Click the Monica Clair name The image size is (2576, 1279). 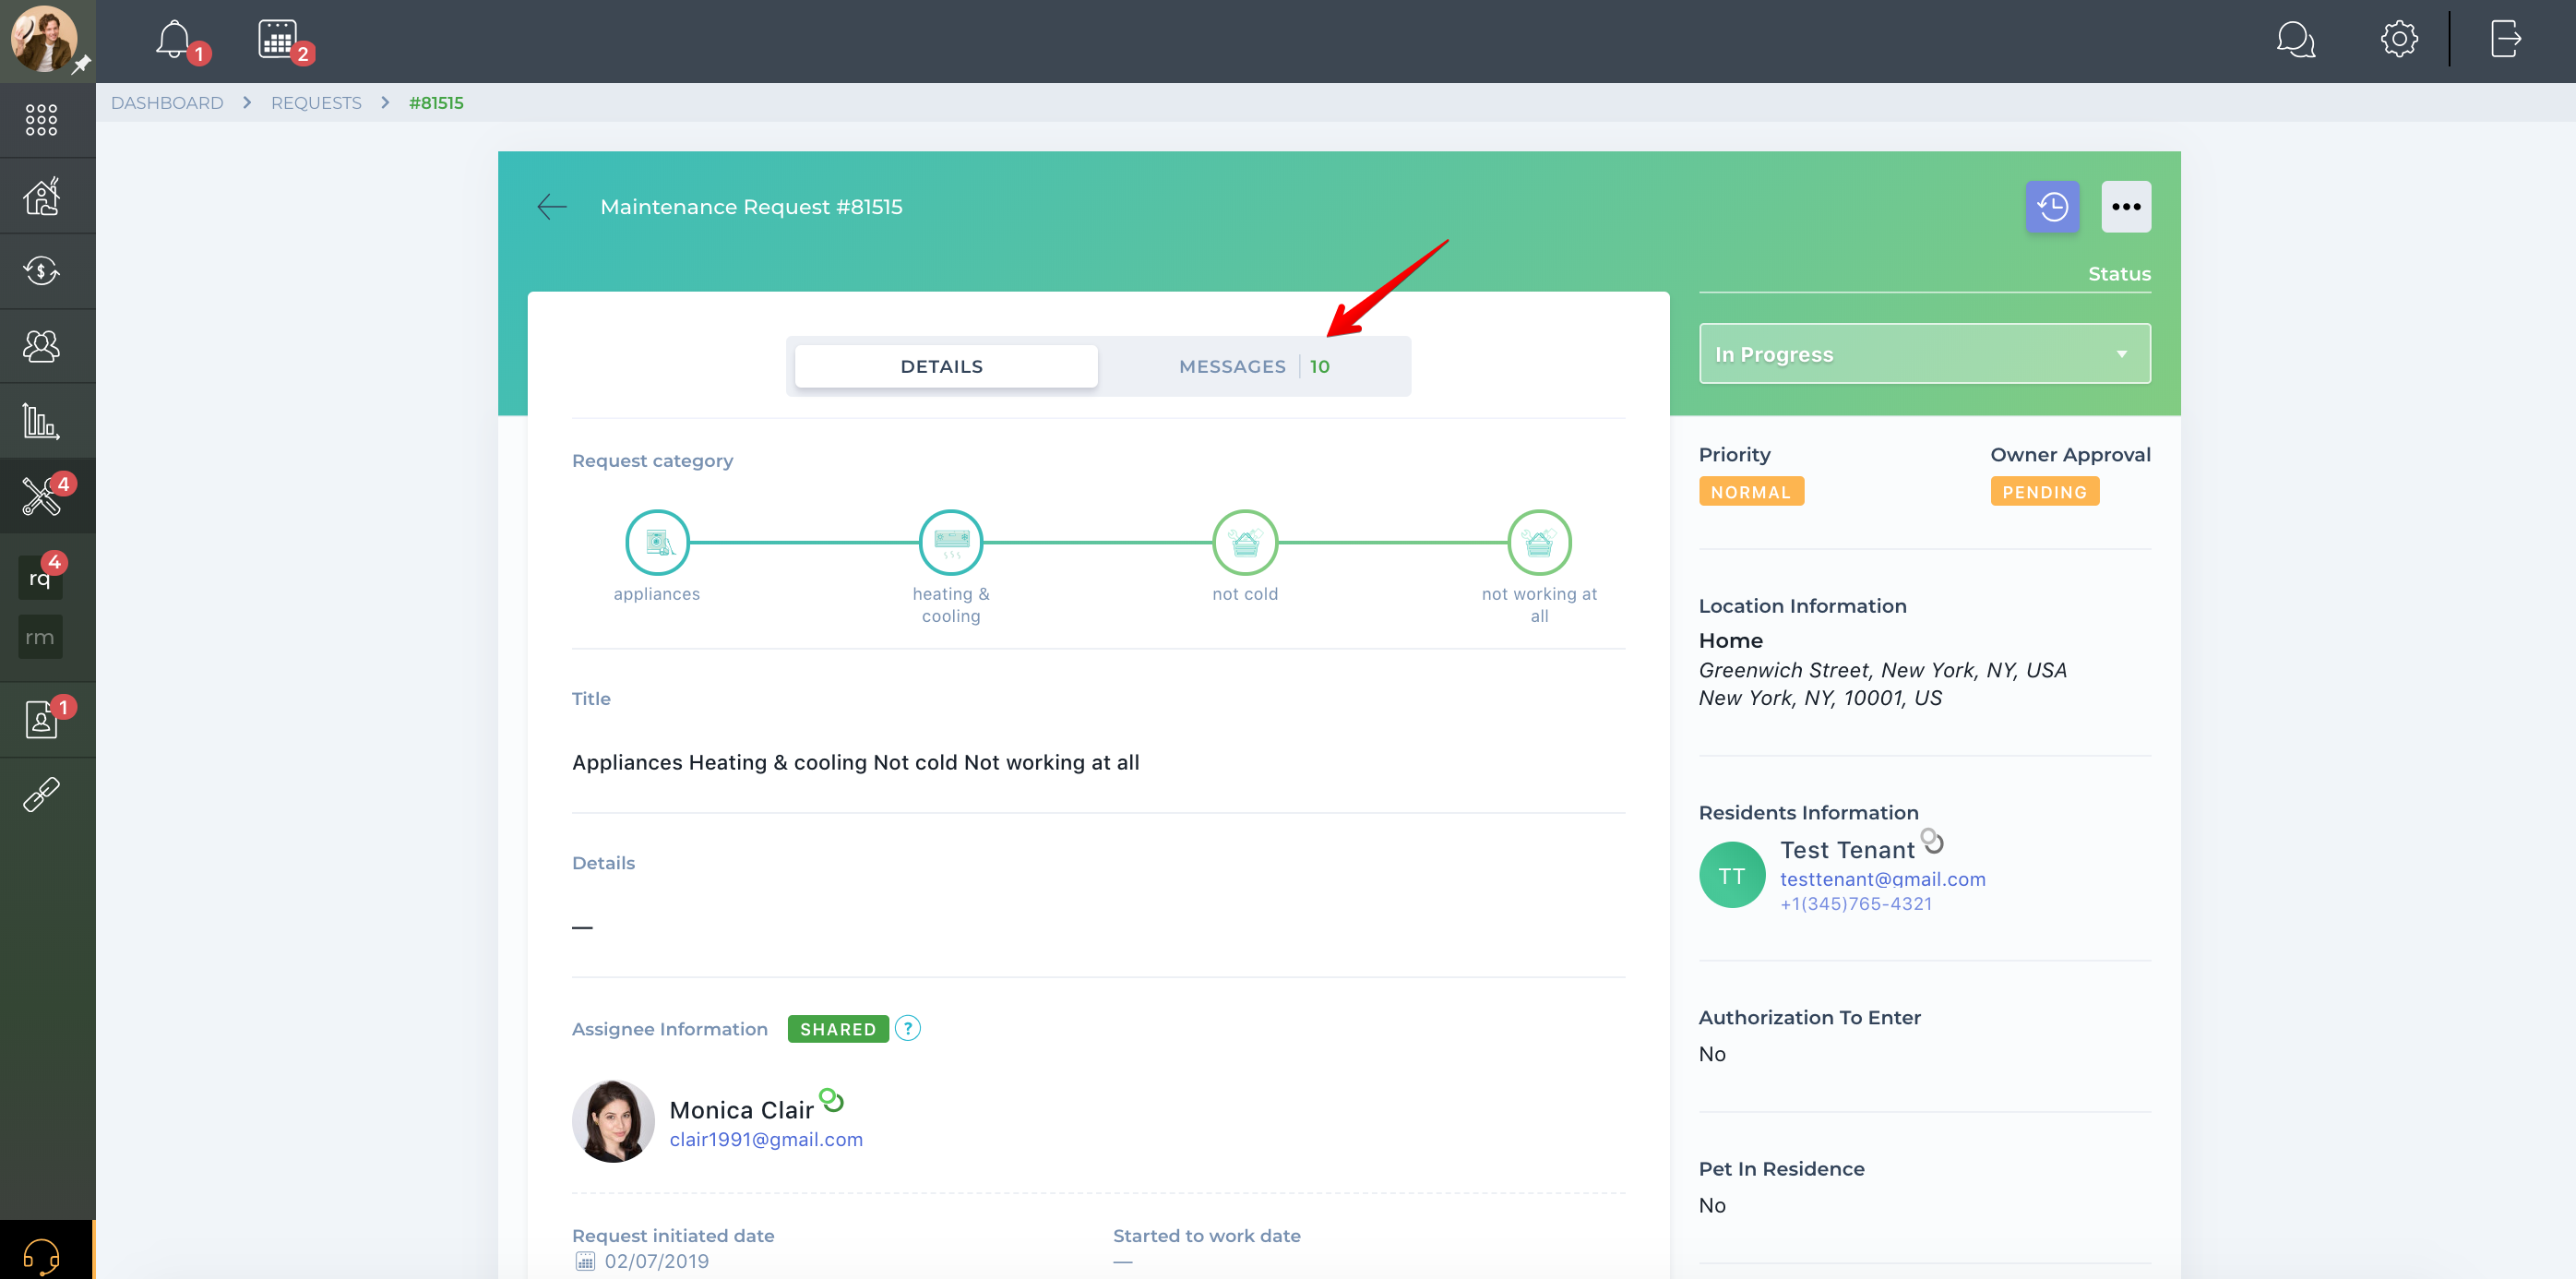tap(741, 1110)
